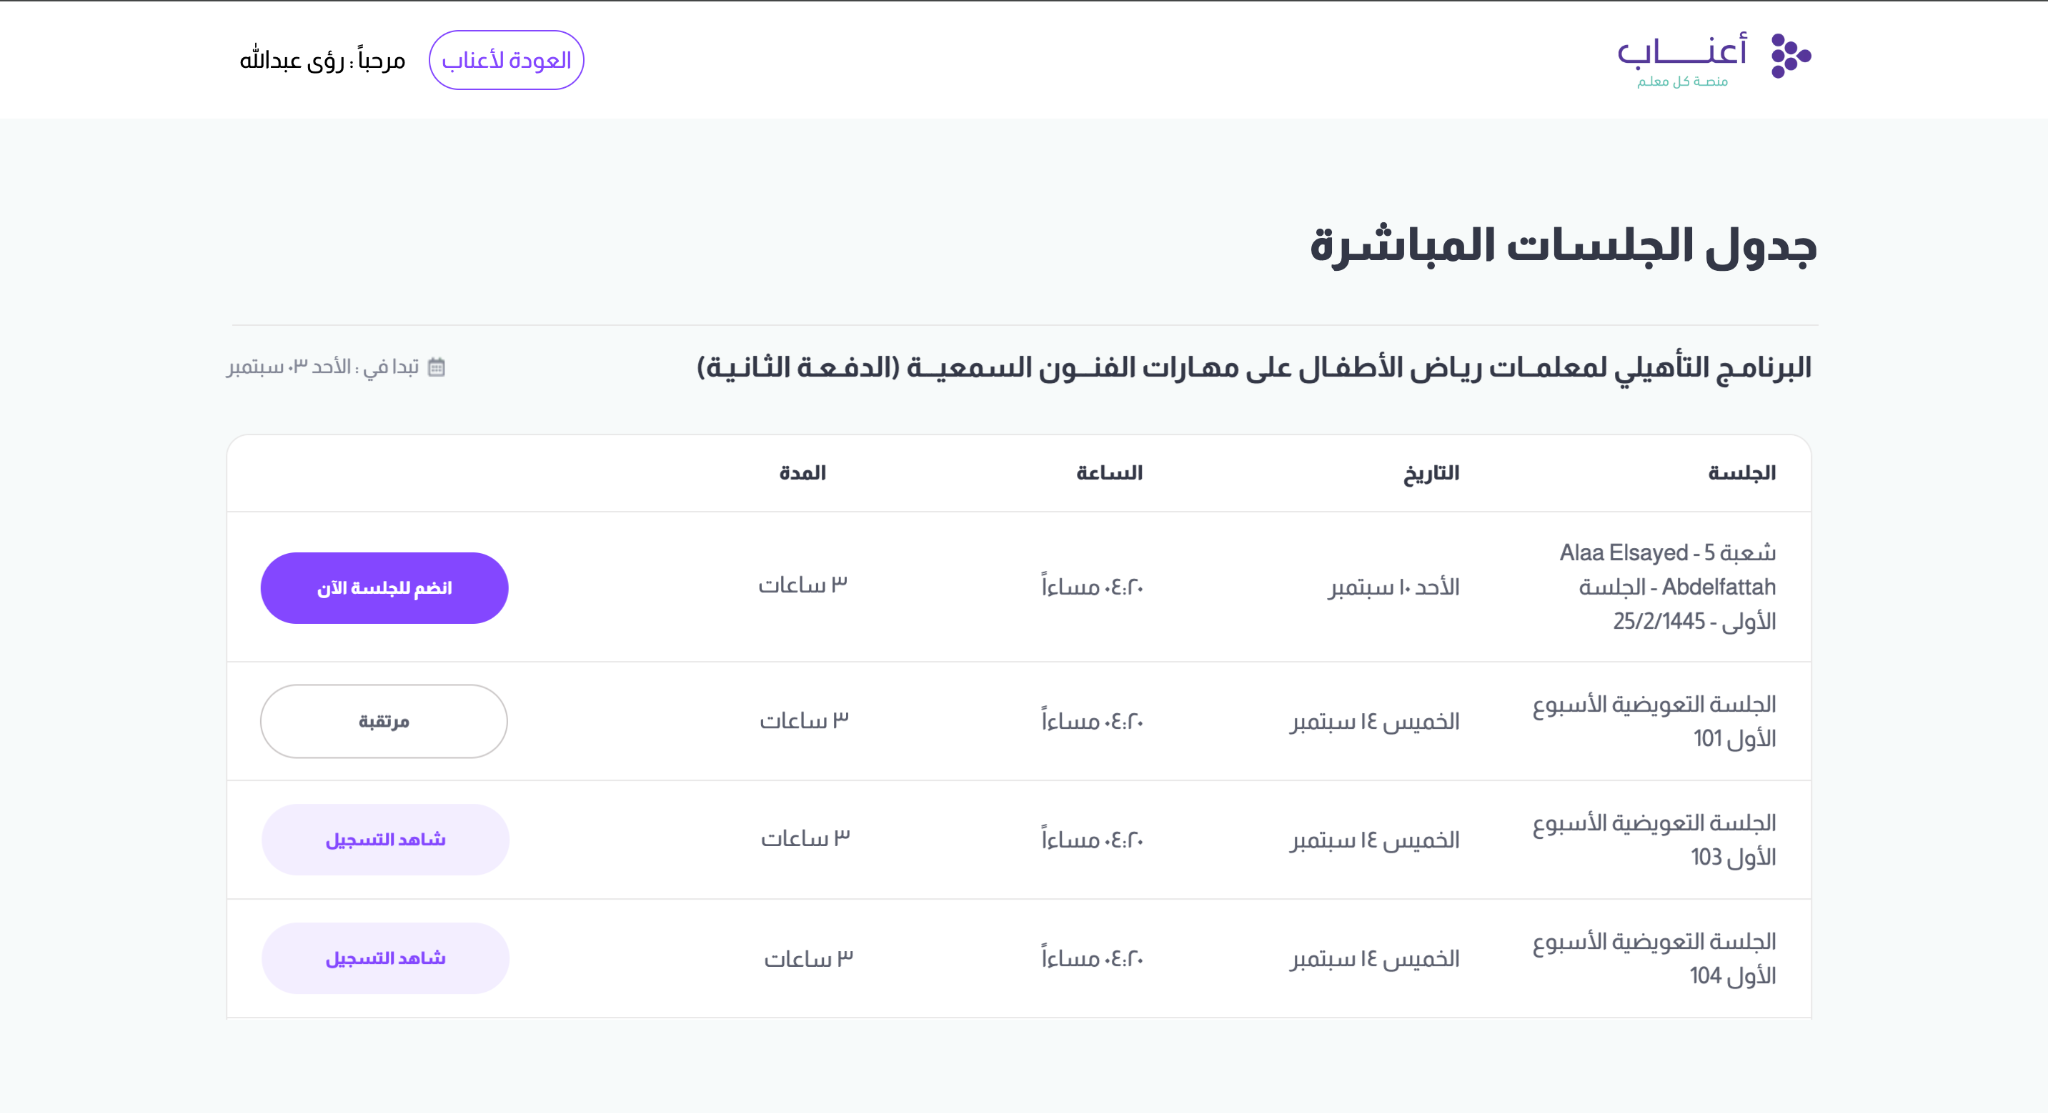Click the التاريخ column header
2048x1113 pixels.
(x=1430, y=473)
